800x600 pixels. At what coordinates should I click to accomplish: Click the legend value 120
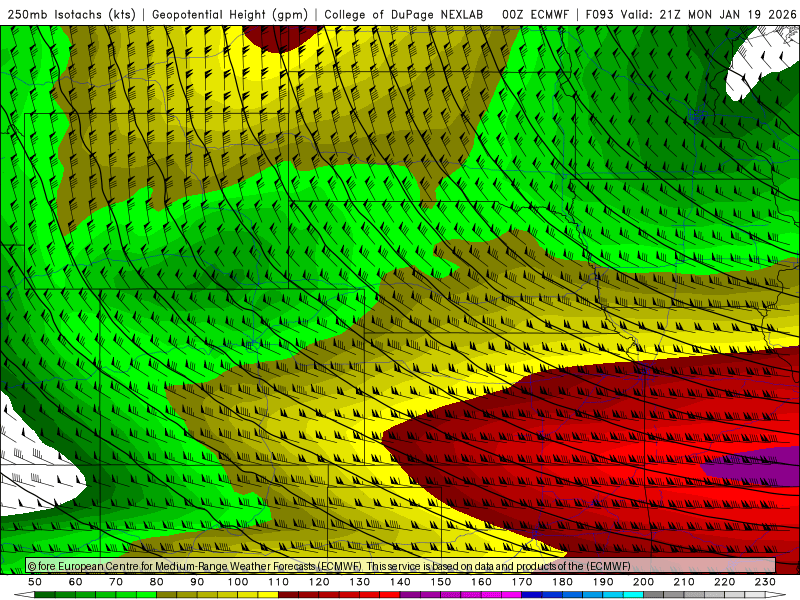coord(319,582)
